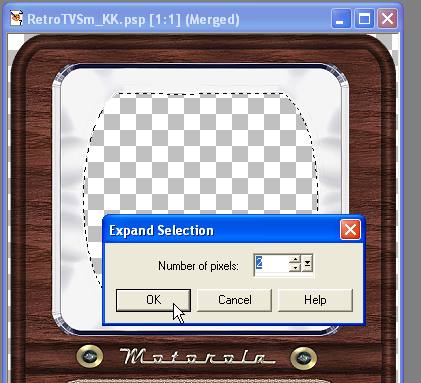The height and width of the screenshot is (383, 421).
Task: Click OK in Expand Selection dialog
Action: pos(153,300)
